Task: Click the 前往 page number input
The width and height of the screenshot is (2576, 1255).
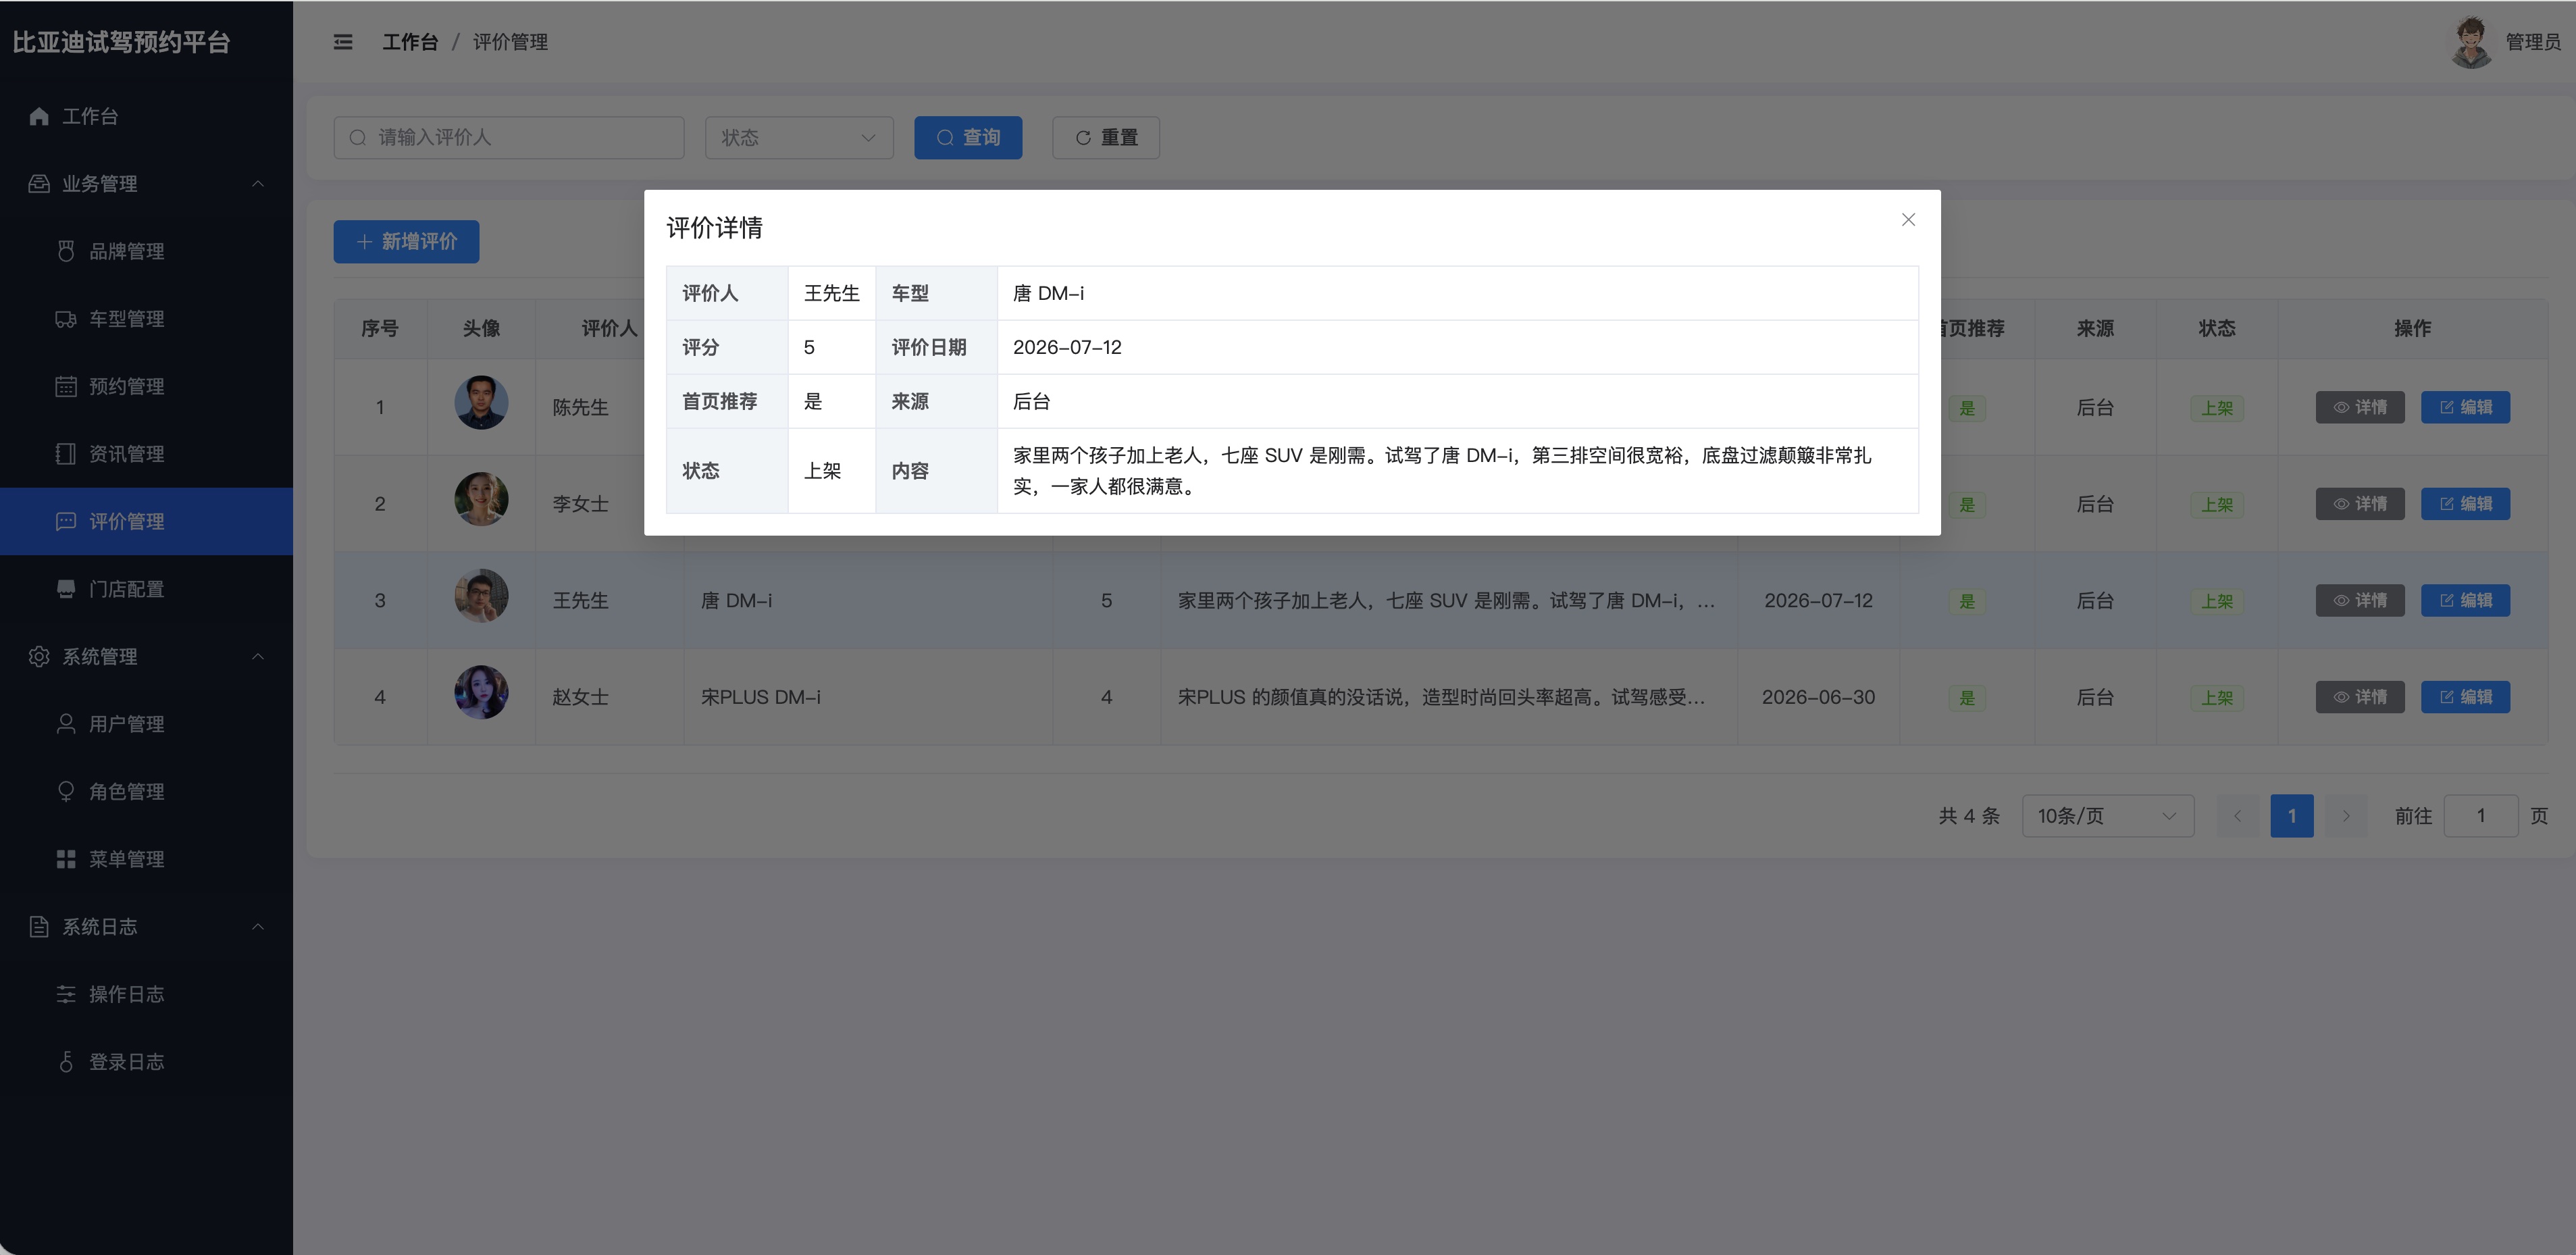Action: pyautogui.click(x=2481, y=816)
